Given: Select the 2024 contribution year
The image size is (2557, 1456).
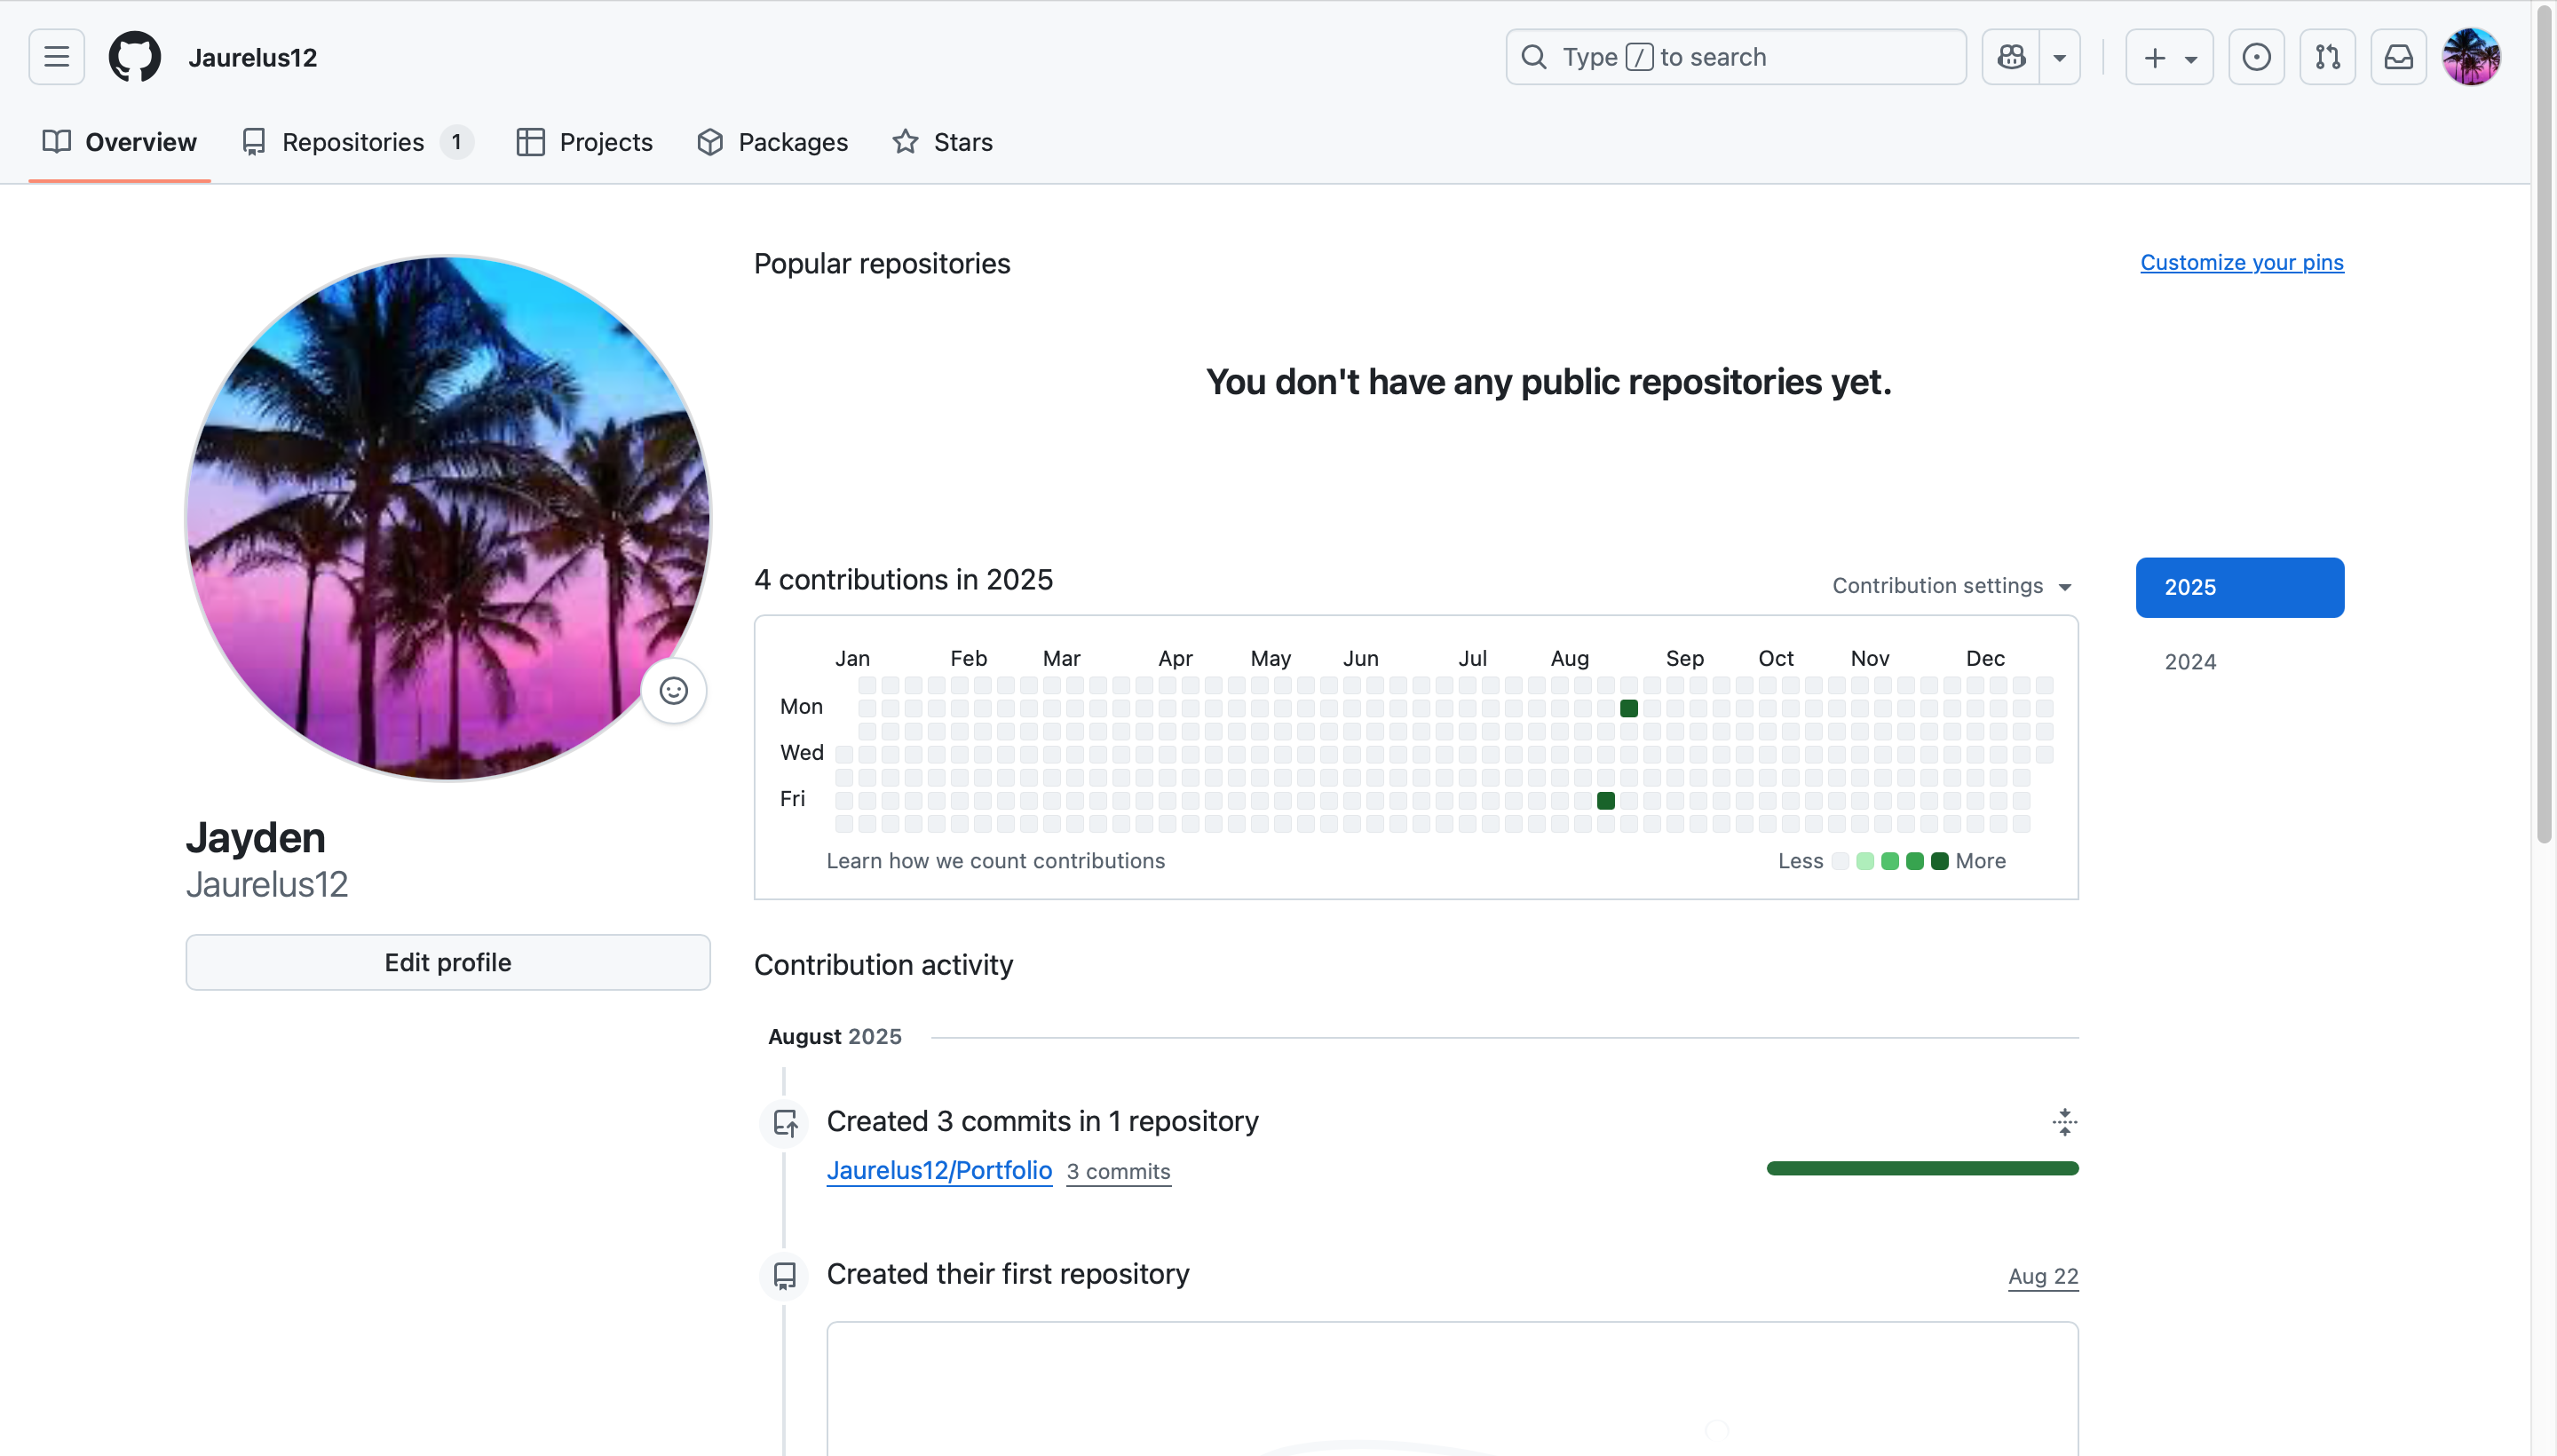Looking at the screenshot, I should (2190, 662).
